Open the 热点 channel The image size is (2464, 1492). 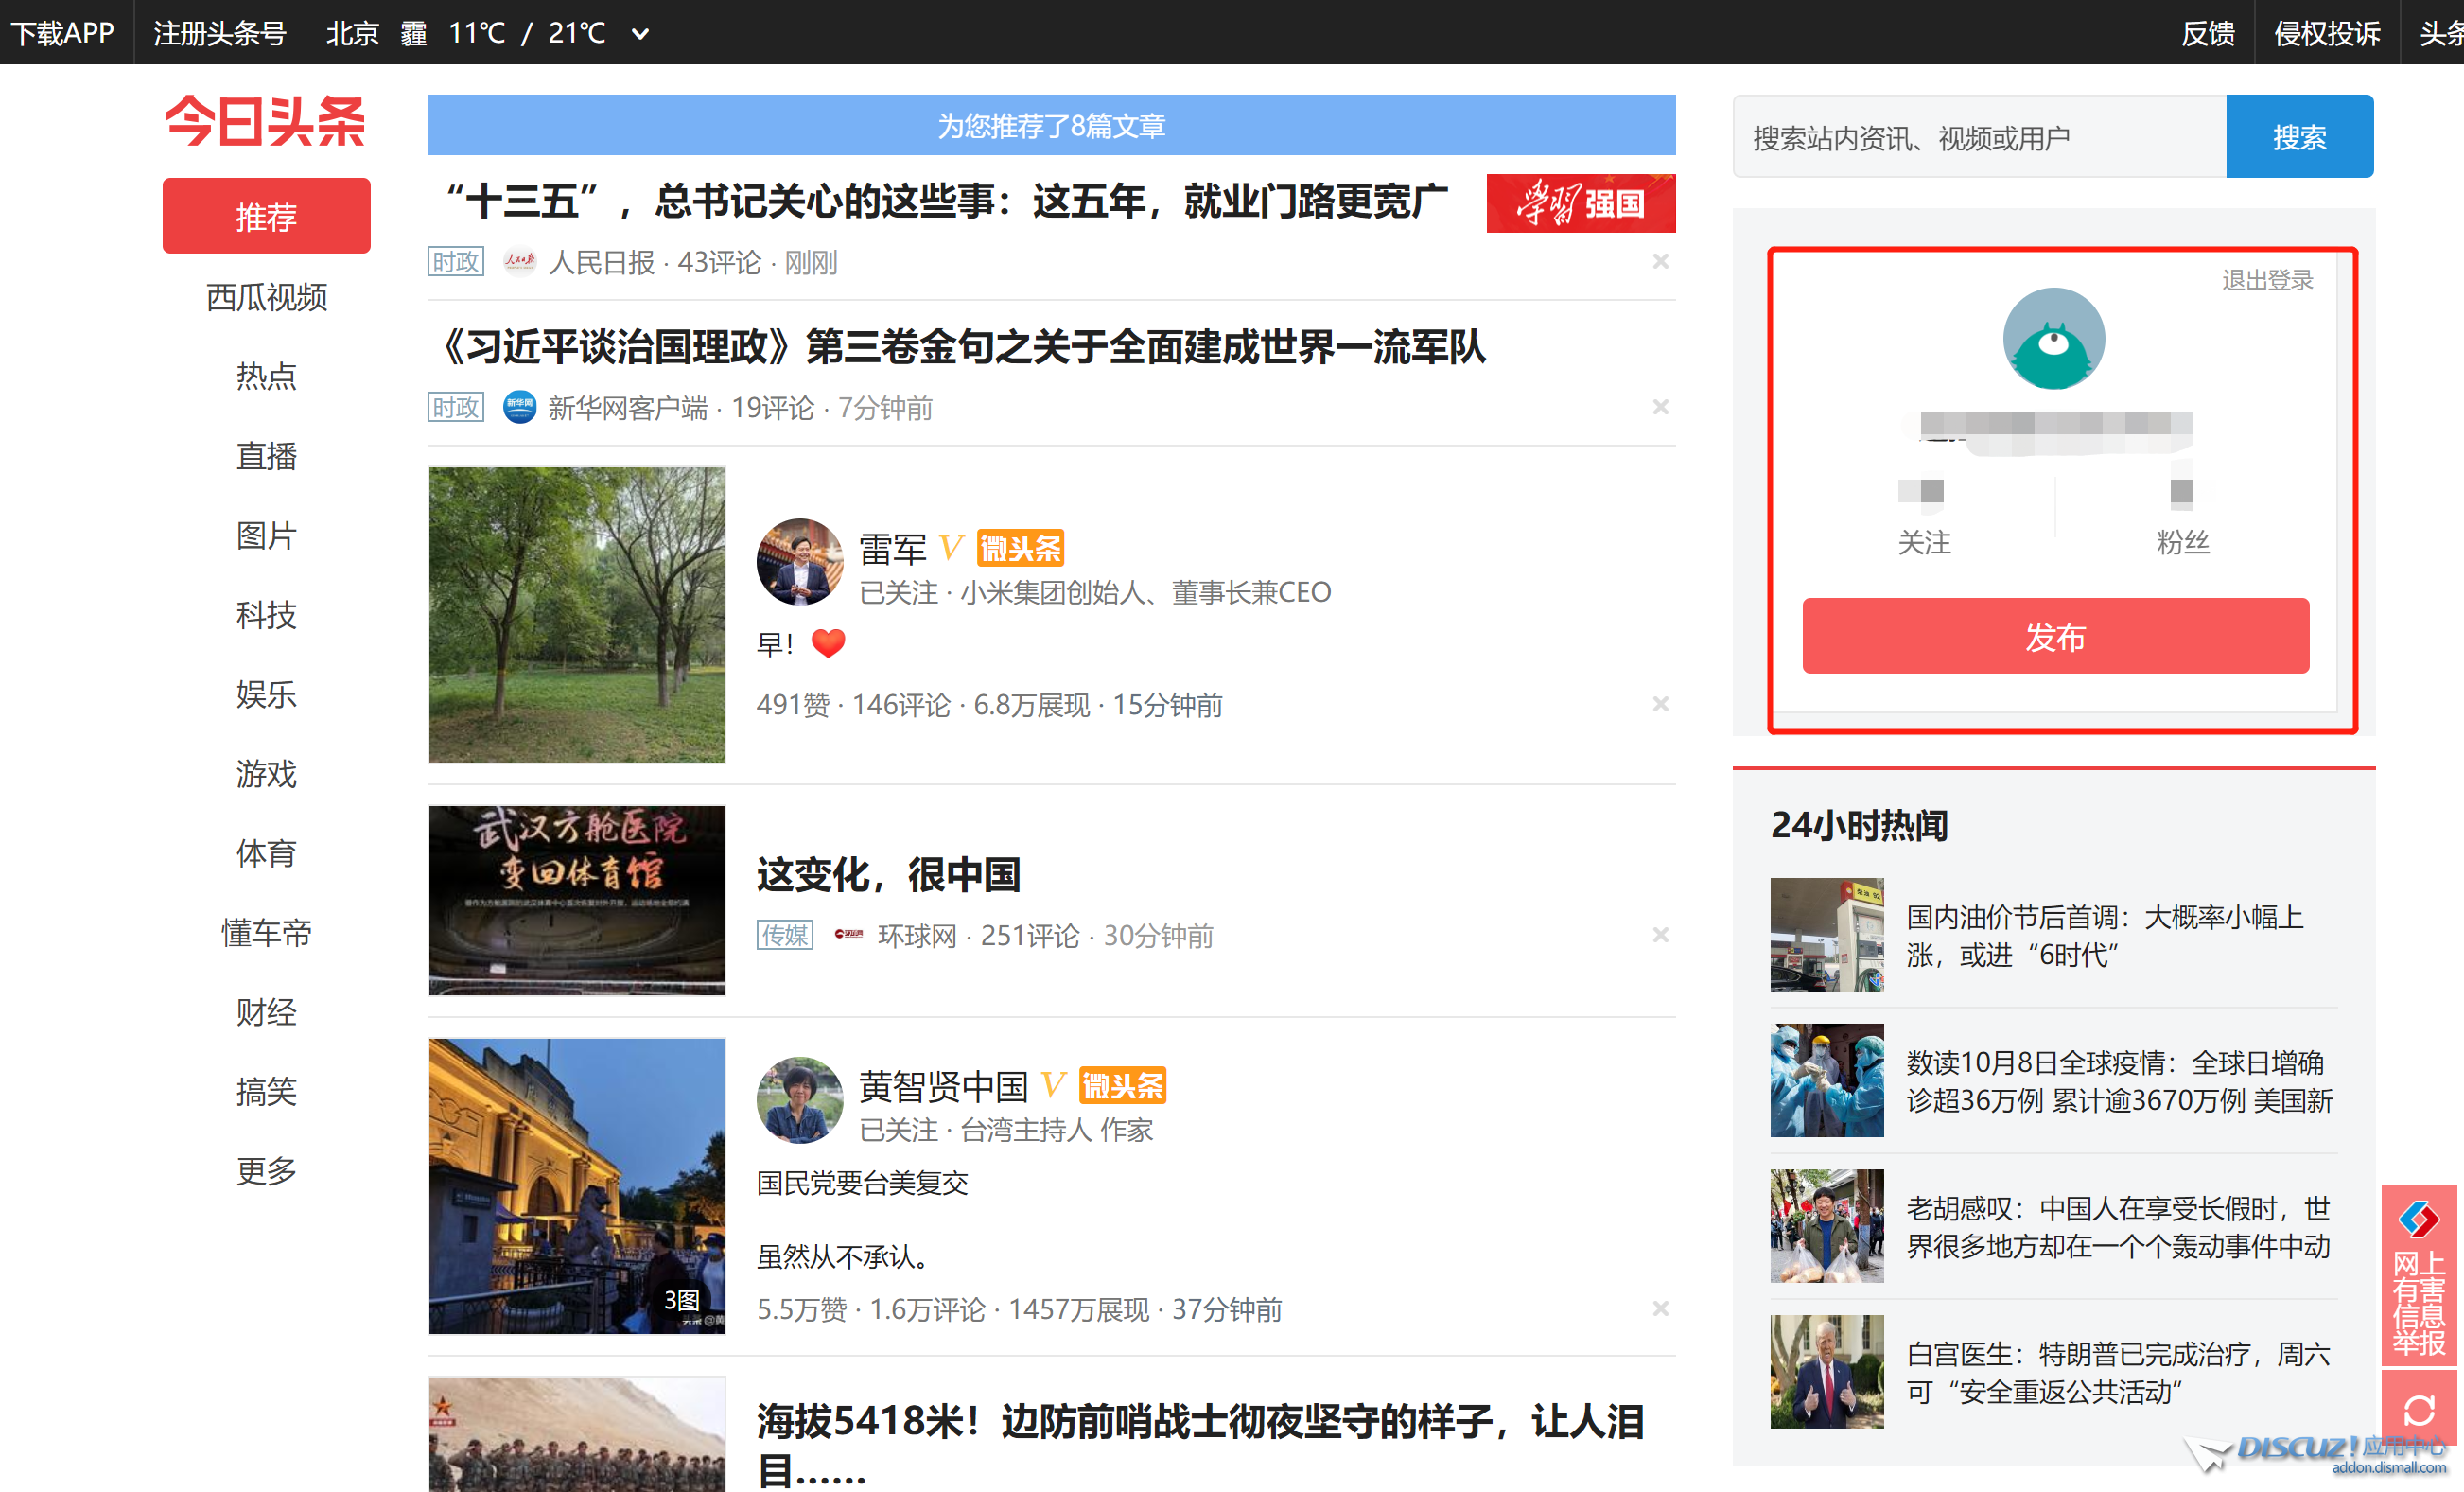coord(266,376)
